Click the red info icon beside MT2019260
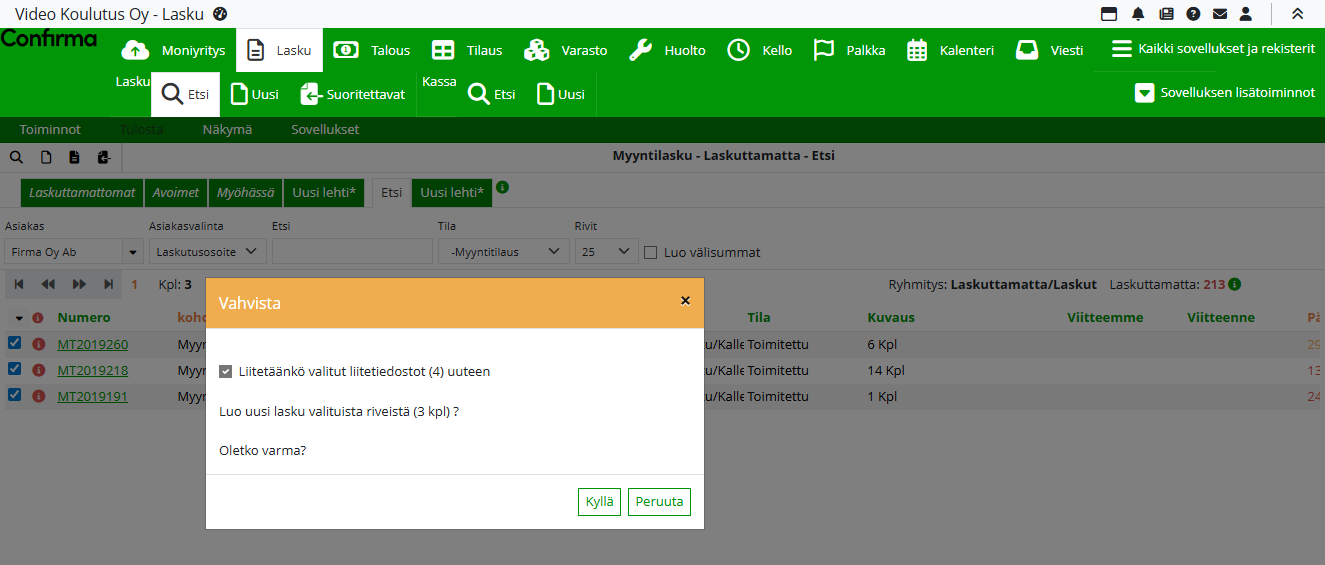Image resolution: width=1325 pixels, height=565 pixels. (39, 344)
